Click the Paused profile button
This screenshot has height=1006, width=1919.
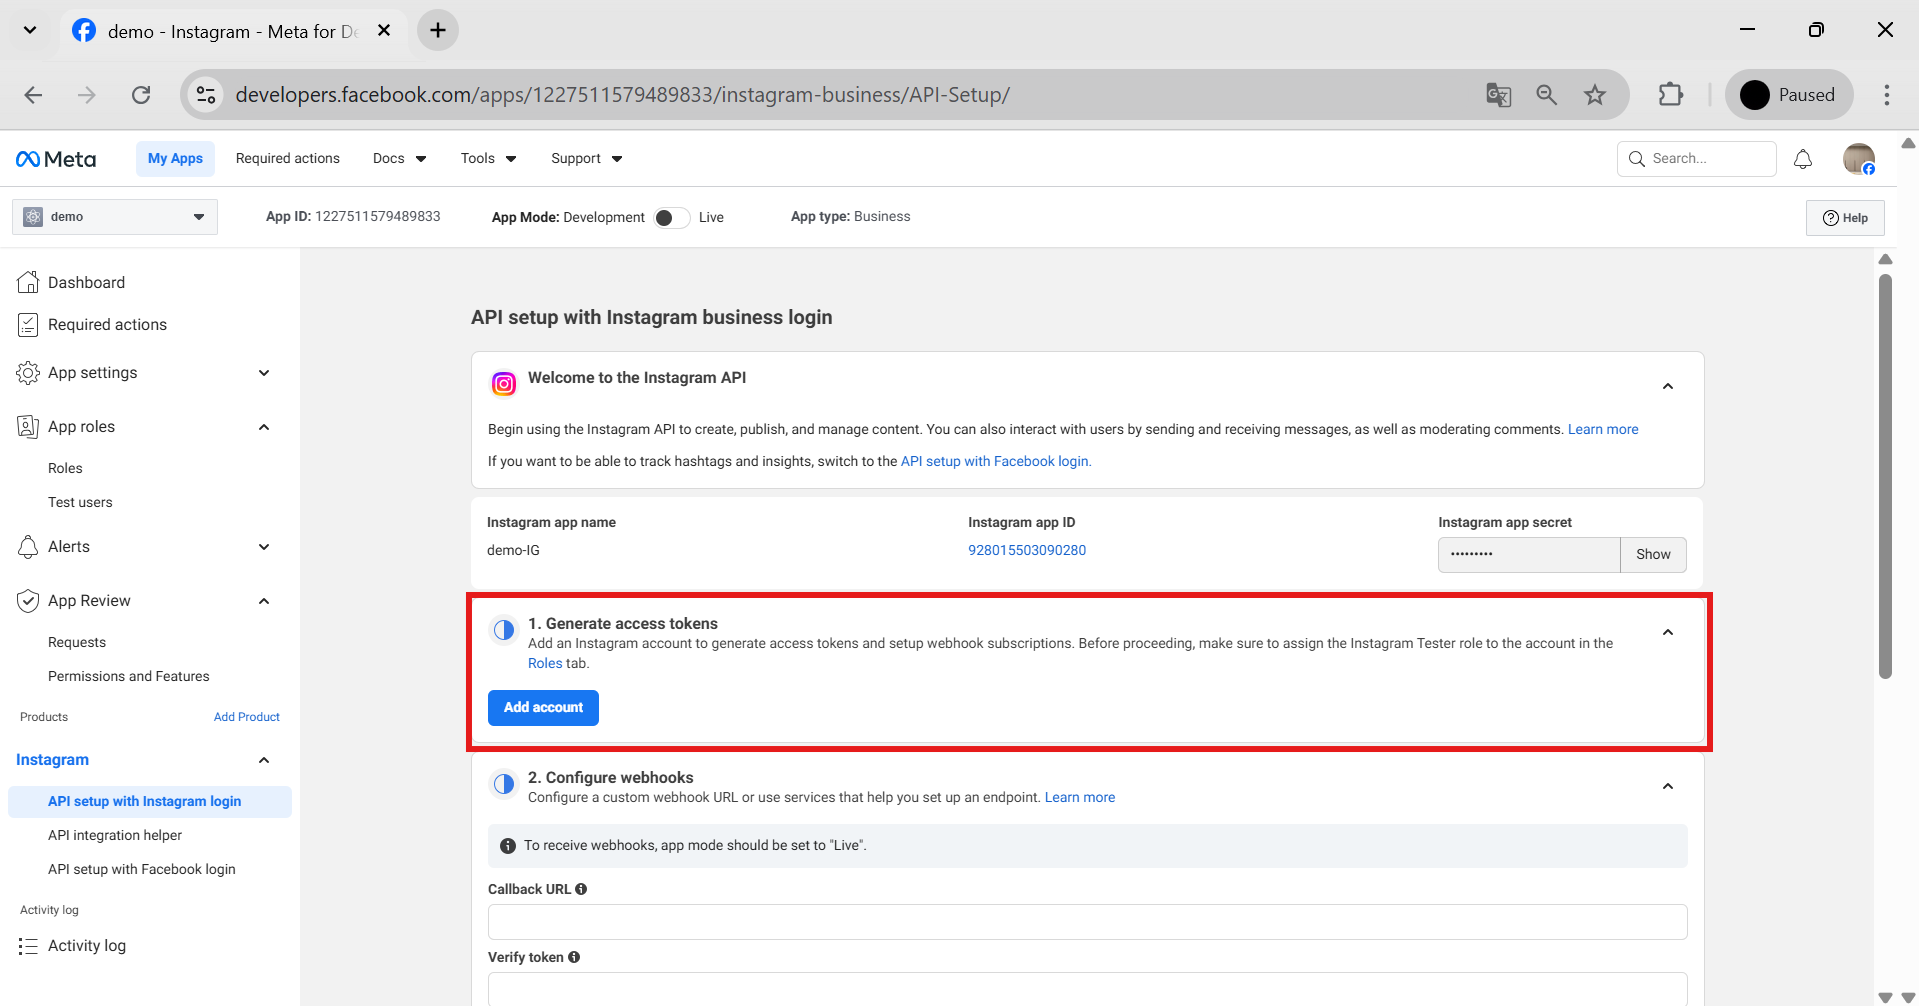1790,95
